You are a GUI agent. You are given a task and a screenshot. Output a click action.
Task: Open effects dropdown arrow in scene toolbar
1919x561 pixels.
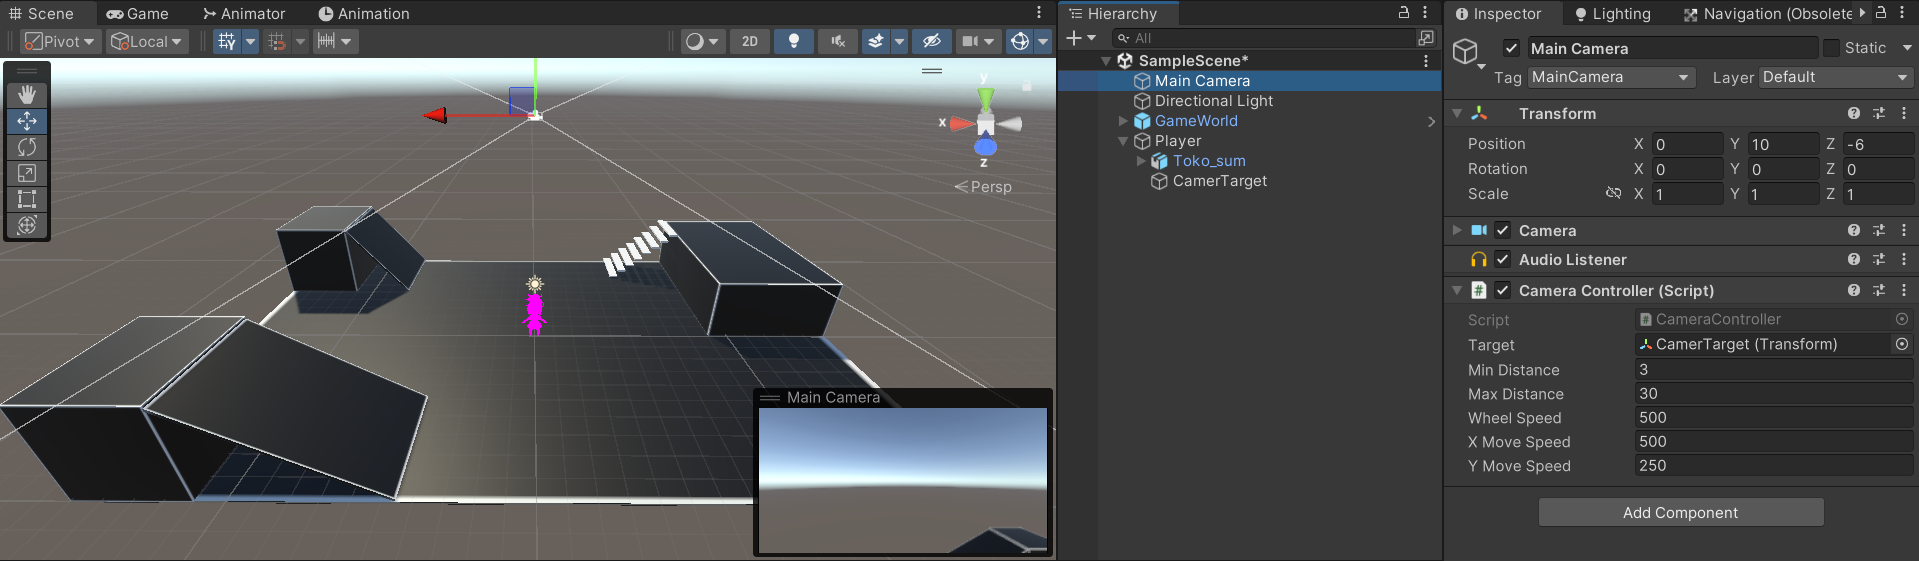pos(899,41)
